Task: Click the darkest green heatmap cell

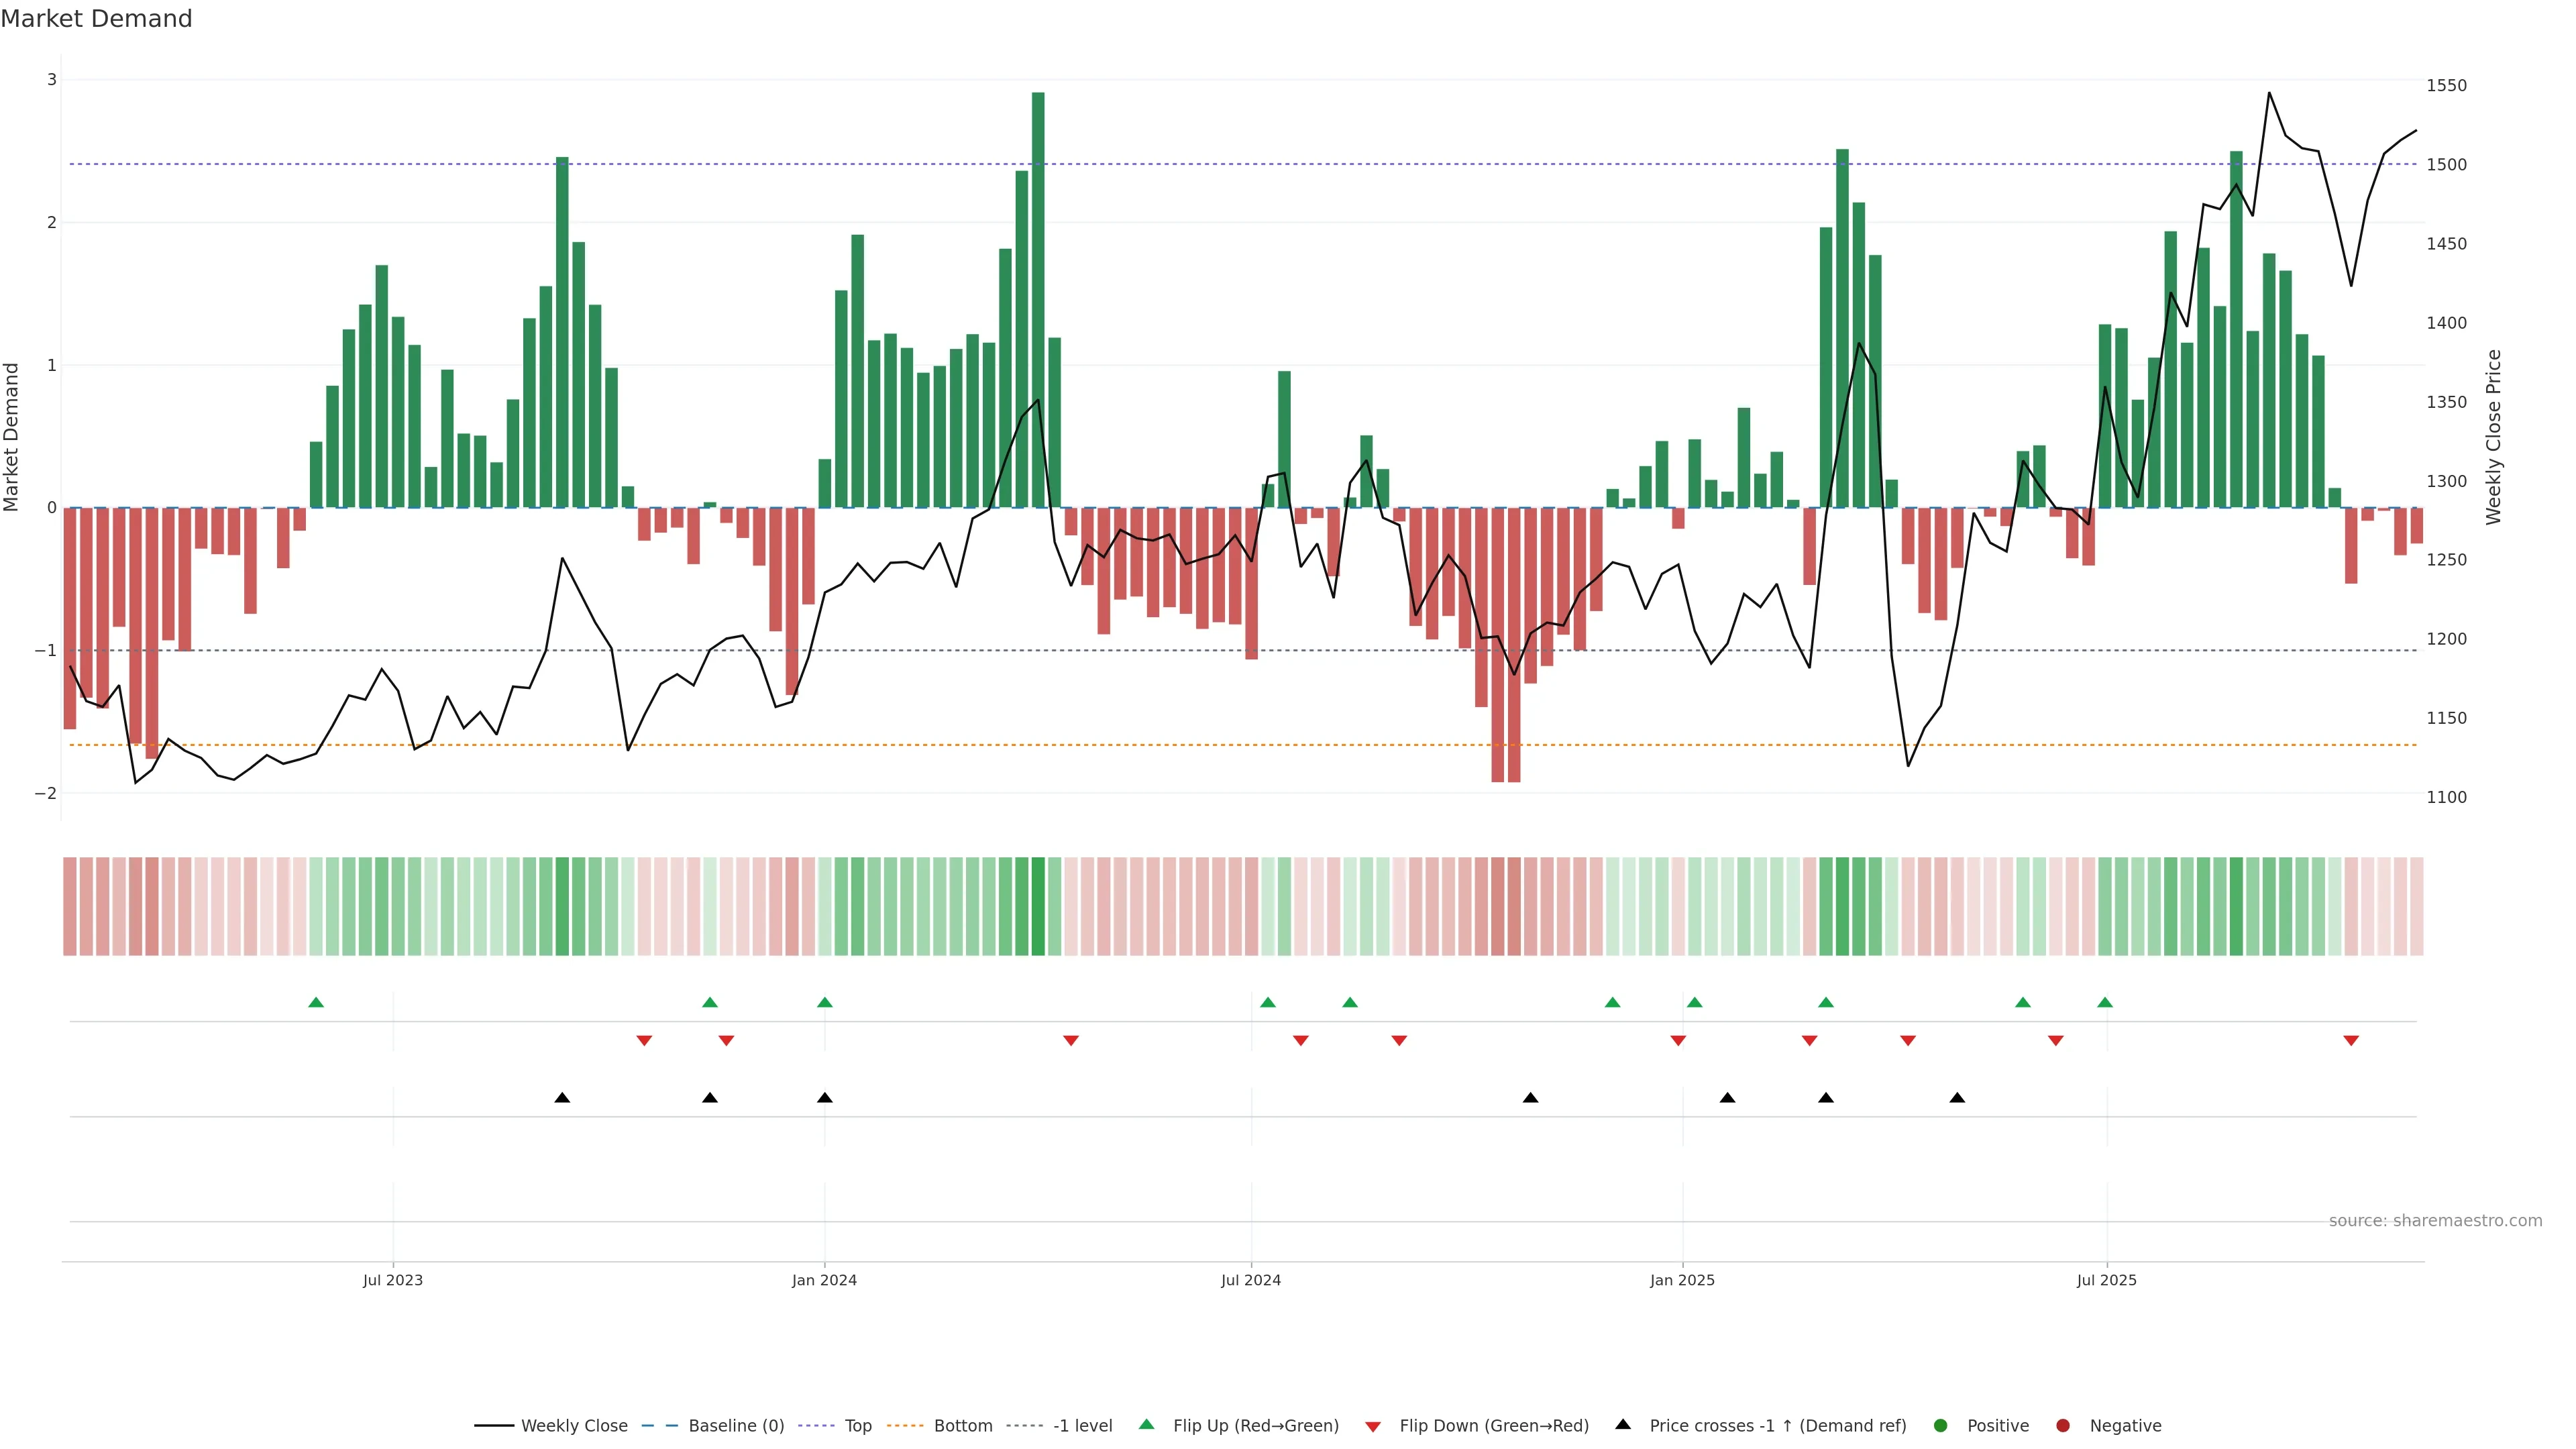Action: [1038, 906]
